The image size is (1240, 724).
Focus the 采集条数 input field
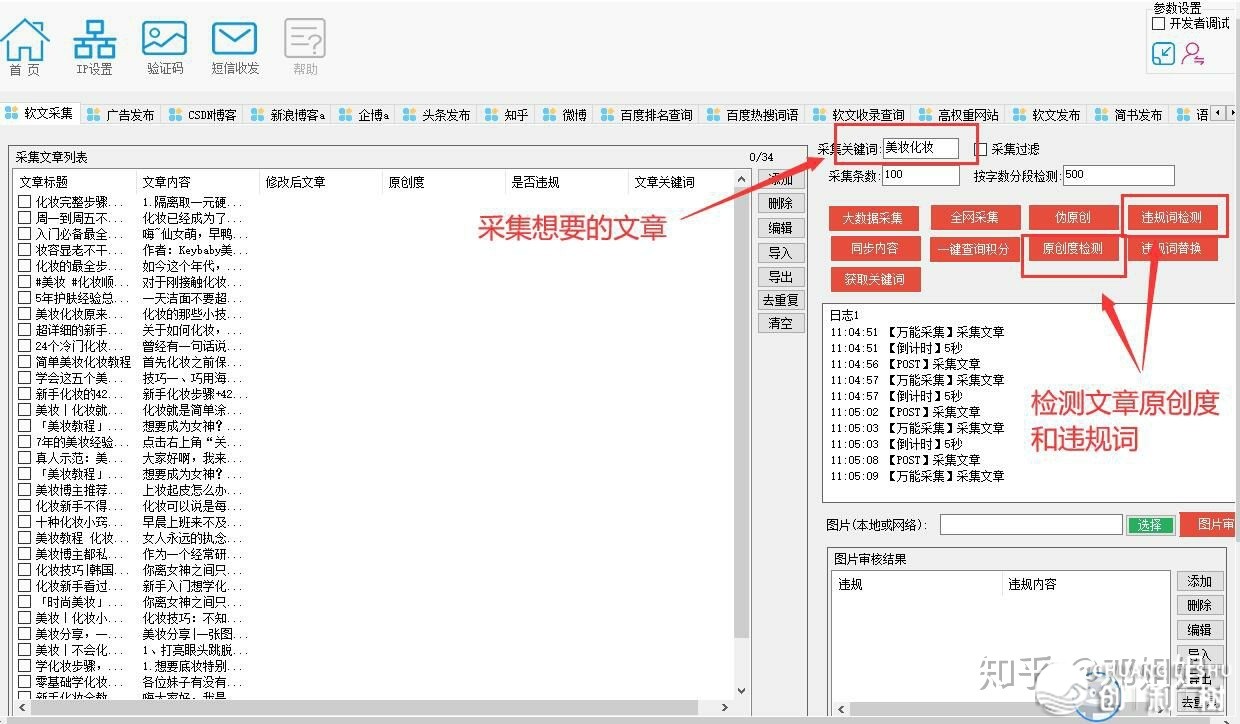click(x=920, y=175)
